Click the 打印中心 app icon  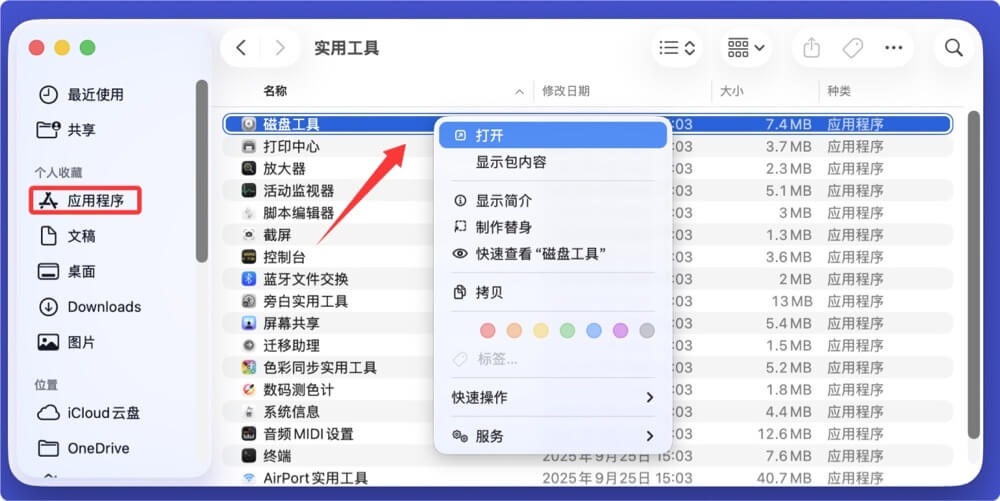click(249, 147)
